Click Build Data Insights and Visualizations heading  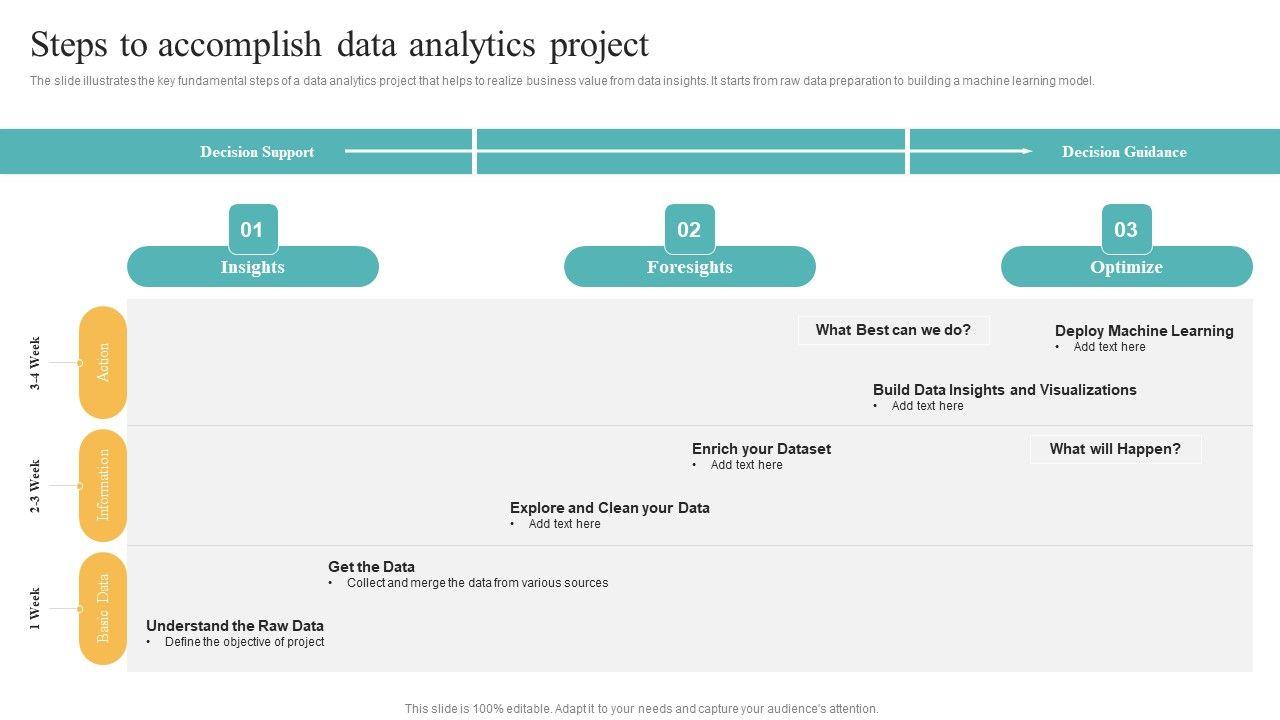click(1004, 390)
